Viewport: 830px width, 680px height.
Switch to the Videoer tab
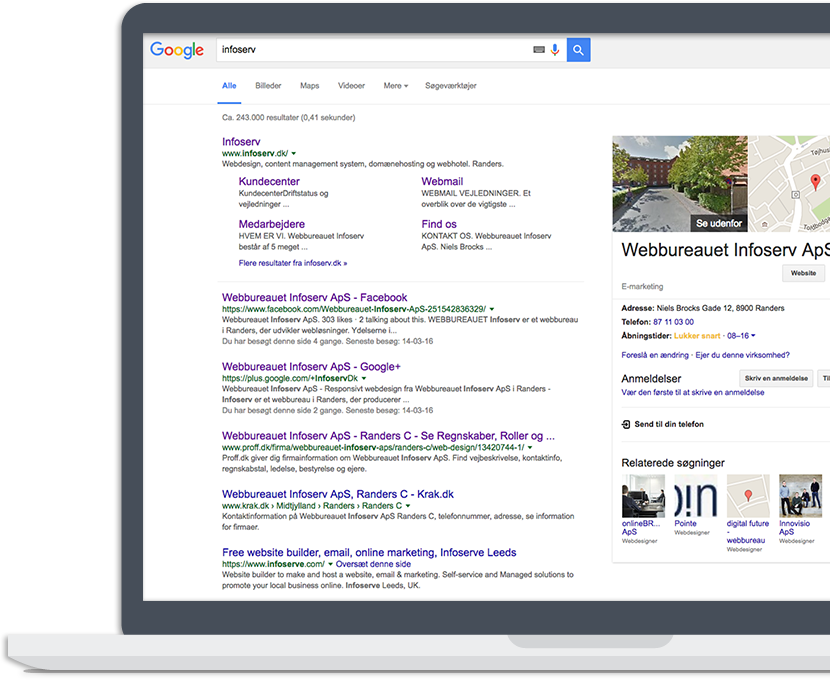(351, 86)
